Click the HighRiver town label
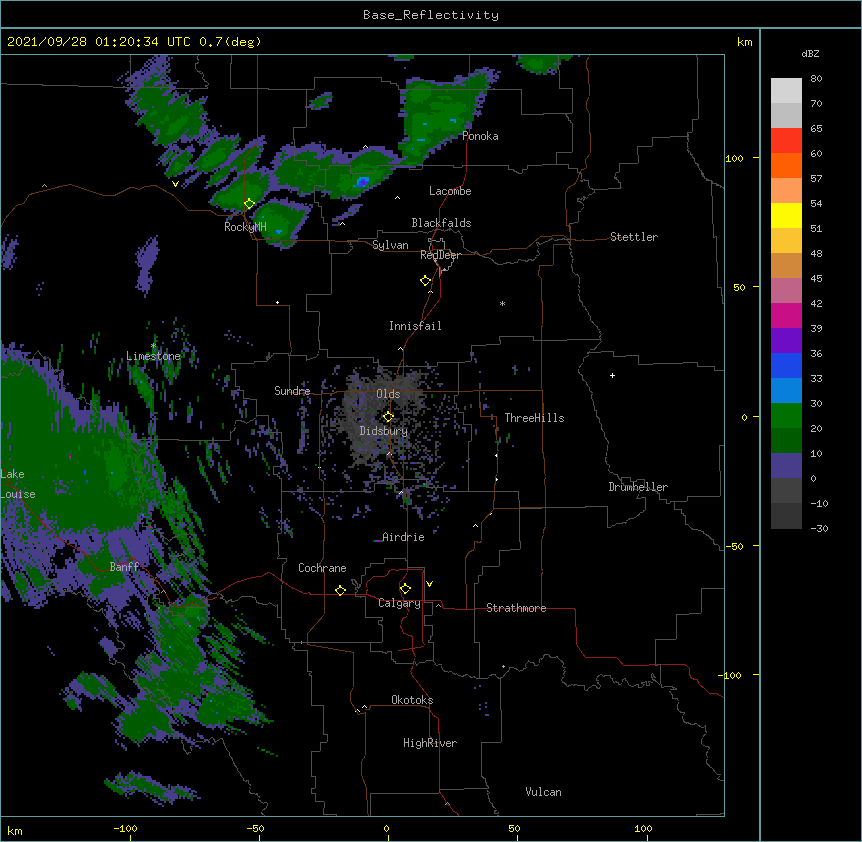This screenshot has width=862, height=842. [430, 743]
